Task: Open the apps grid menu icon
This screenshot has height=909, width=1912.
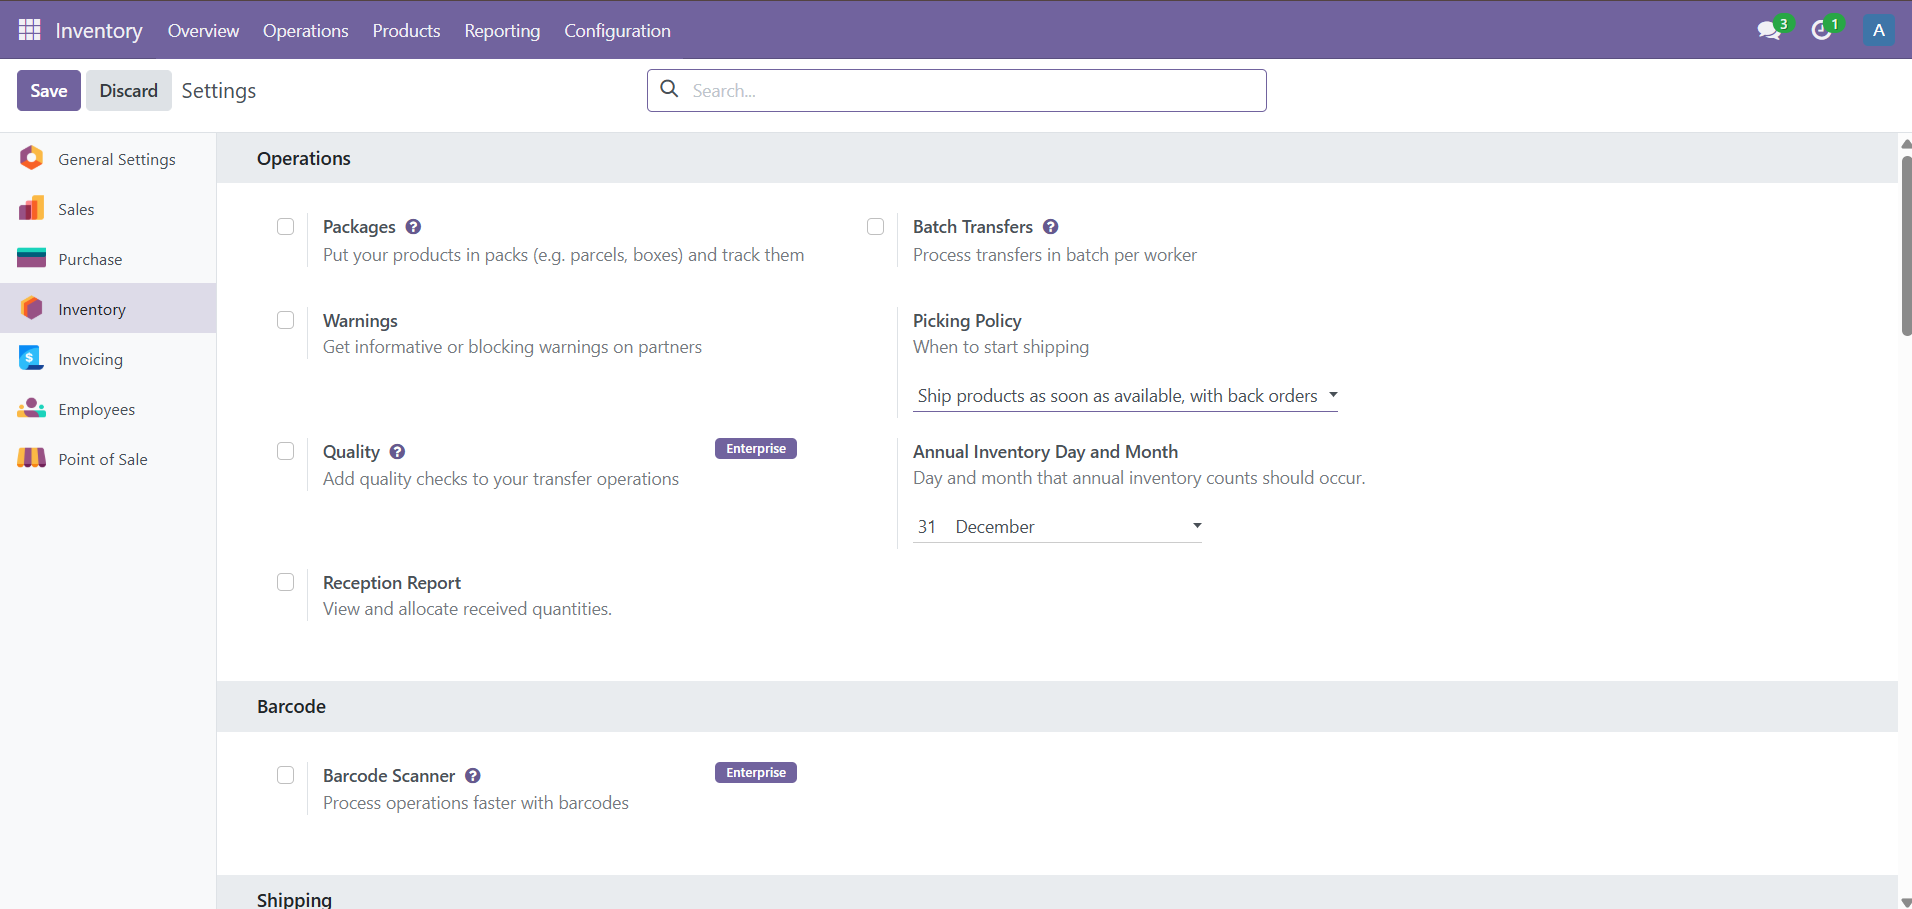Action: tap(29, 30)
